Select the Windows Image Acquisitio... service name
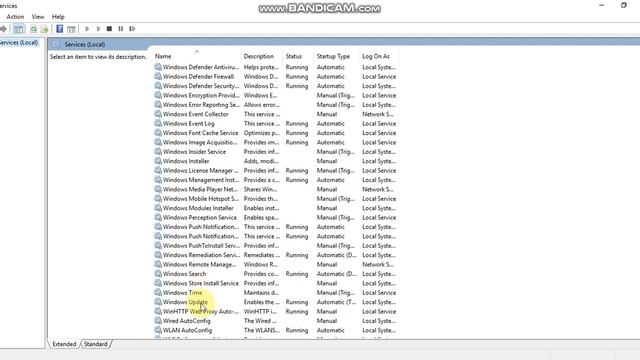The width and height of the screenshot is (640, 360). (200, 142)
